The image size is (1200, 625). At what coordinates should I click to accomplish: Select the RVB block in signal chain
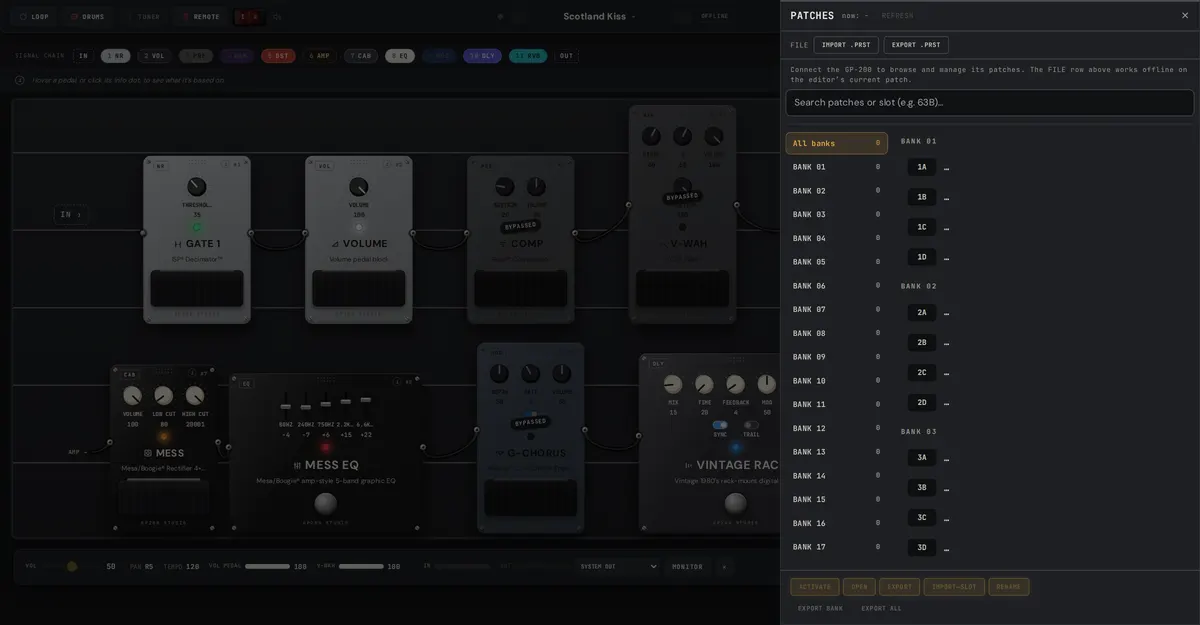[x=528, y=56]
